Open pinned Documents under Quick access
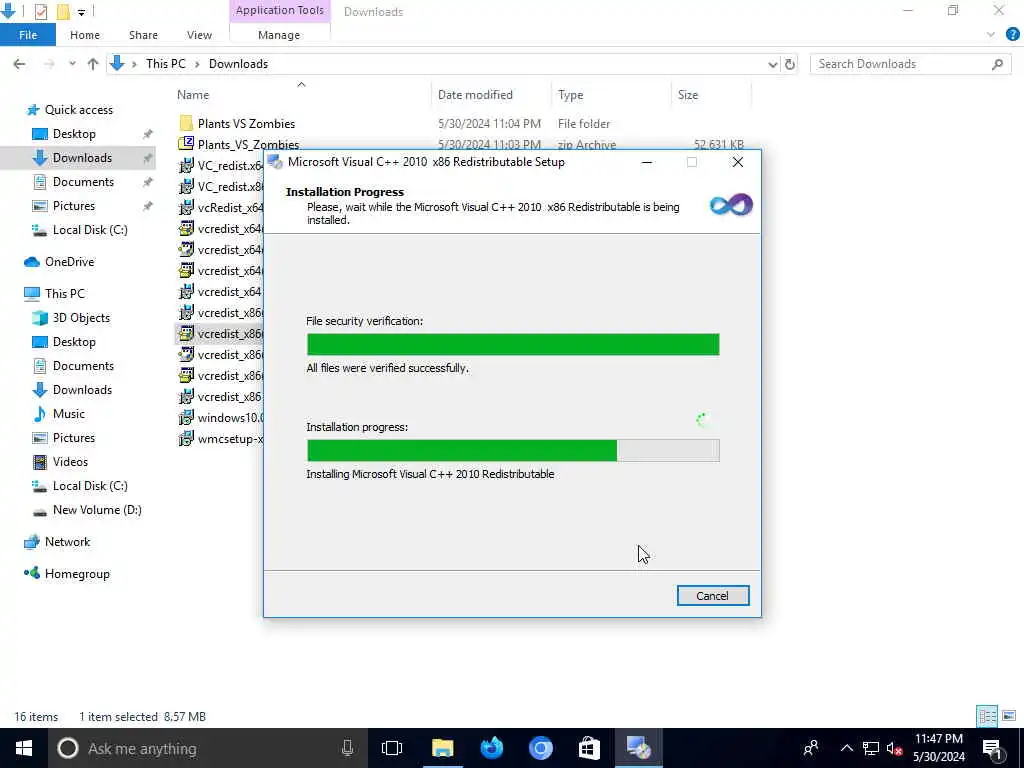The height and width of the screenshot is (768, 1024). (x=83, y=182)
